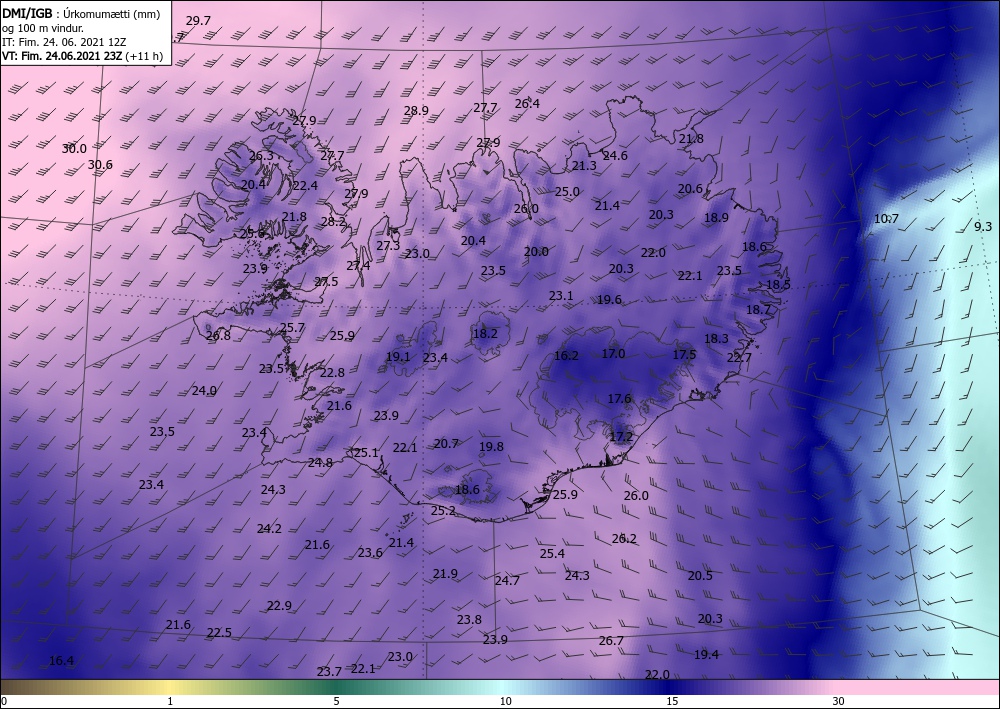Image resolution: width=1000 pixels, height=709 pixels.
Task: Select the 28.2 value near Húnaflói bay
Action: pyautogui.click(x=333, y=222)
